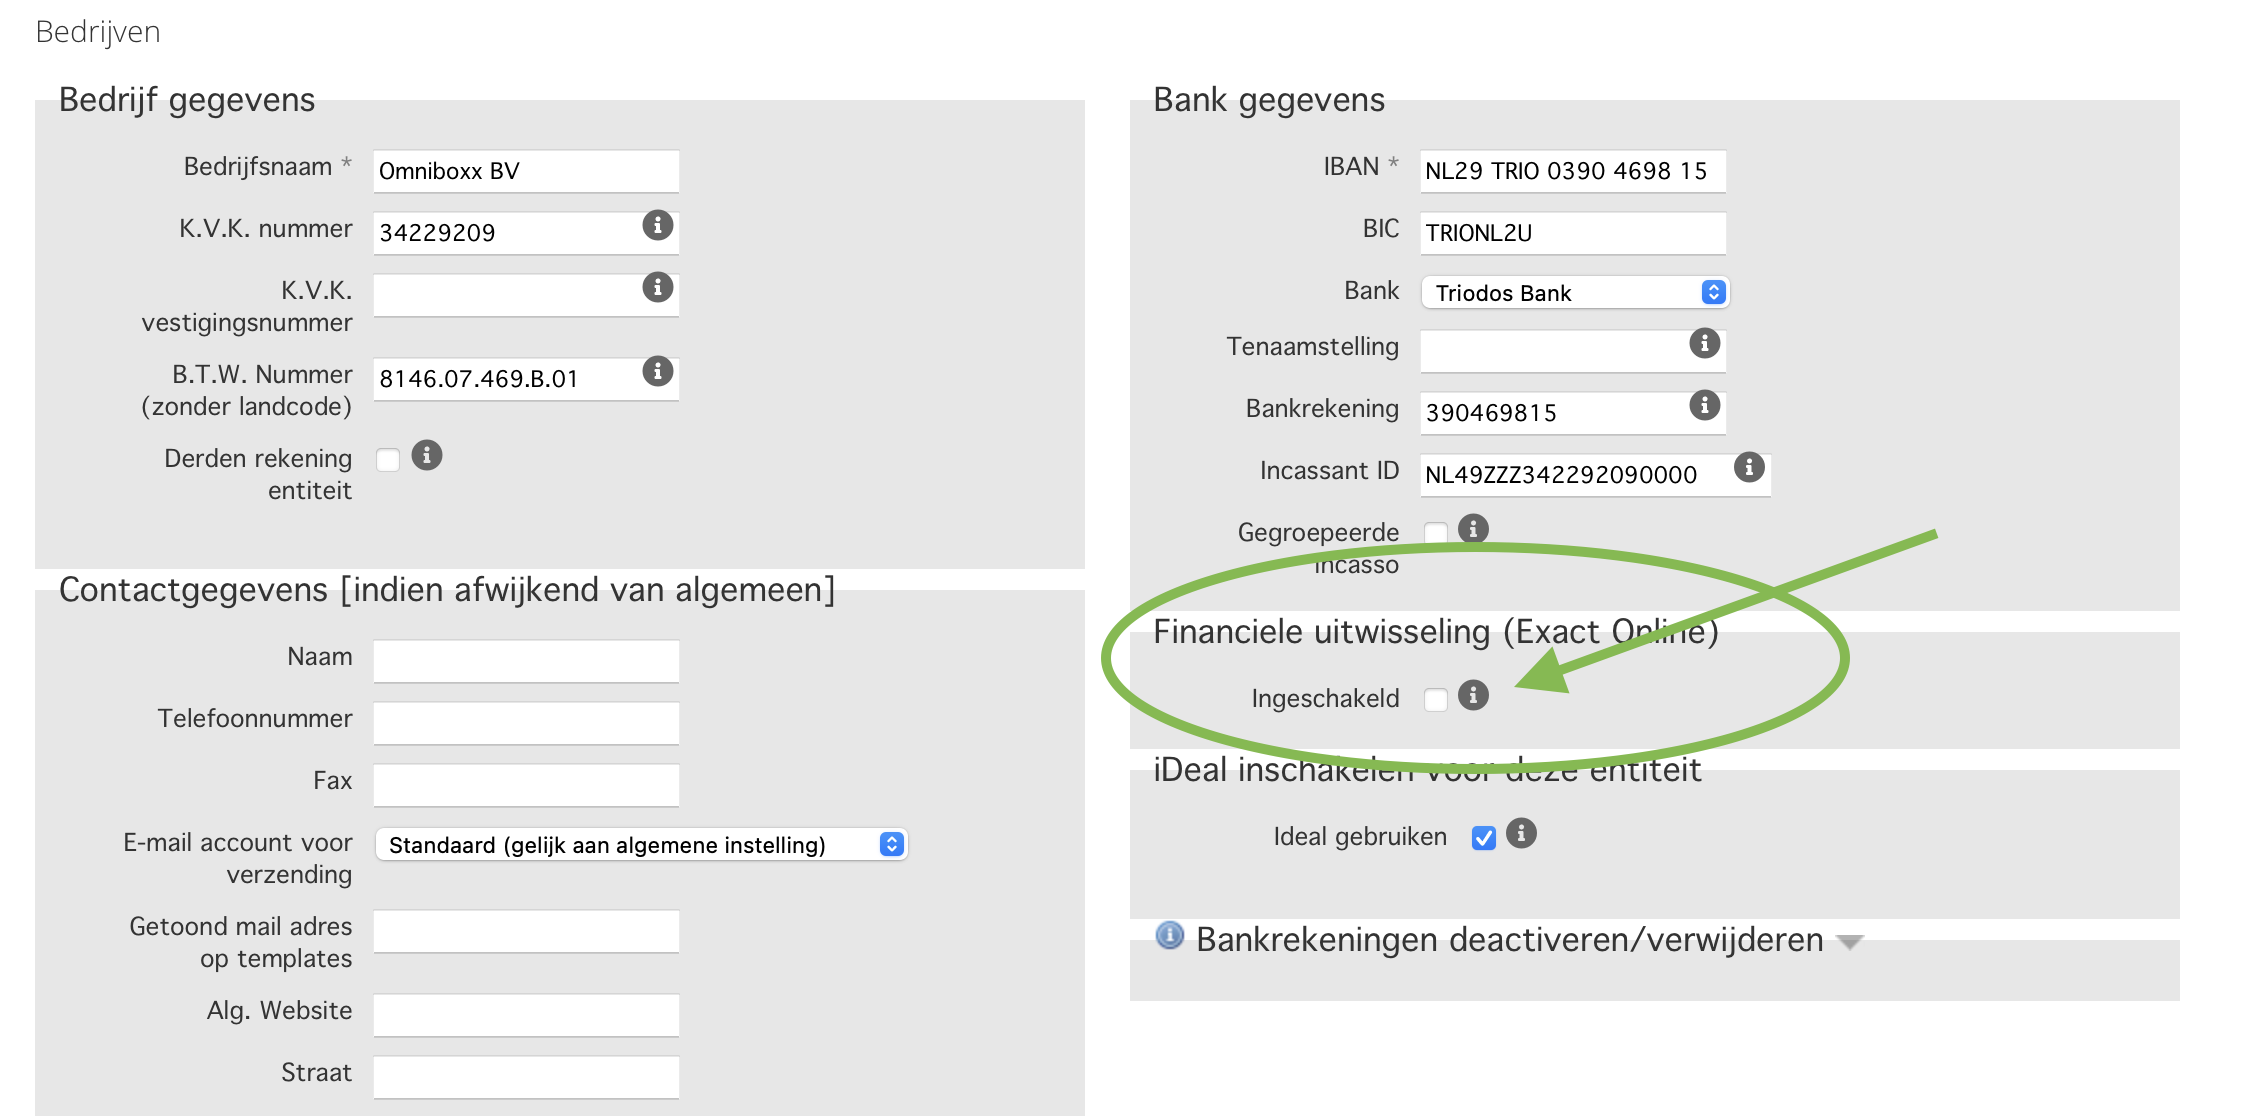Click info icon beside Ideal gebruiken
The width and height of the screenshot is (2248, 1116).
pos(1521,833)
